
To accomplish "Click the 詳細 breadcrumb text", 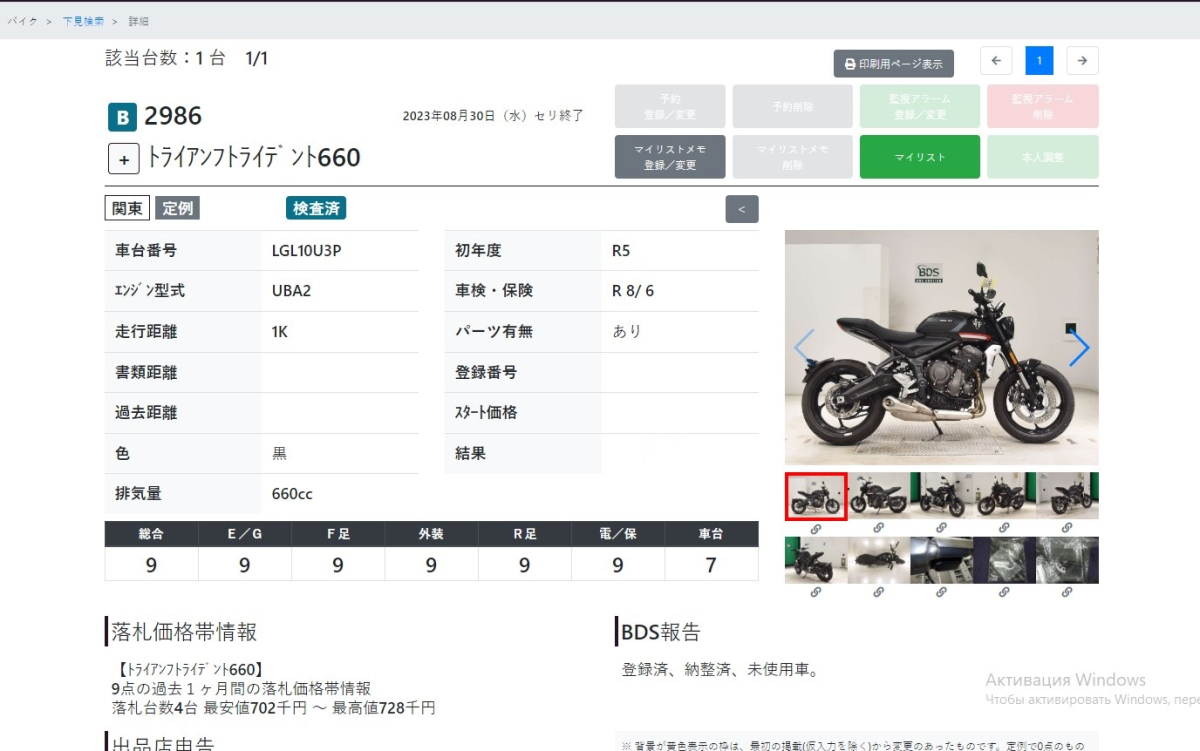I will [x=139, y=21].
